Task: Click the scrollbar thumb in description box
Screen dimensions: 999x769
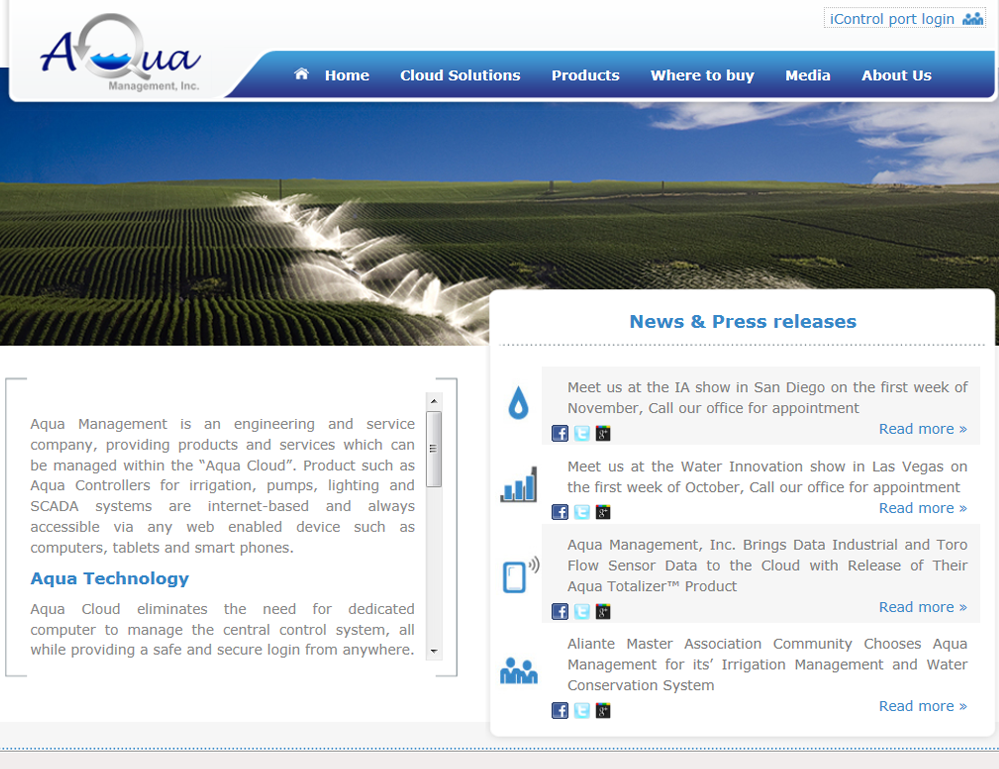Action: pyautogui.click(x=434, y=449)
